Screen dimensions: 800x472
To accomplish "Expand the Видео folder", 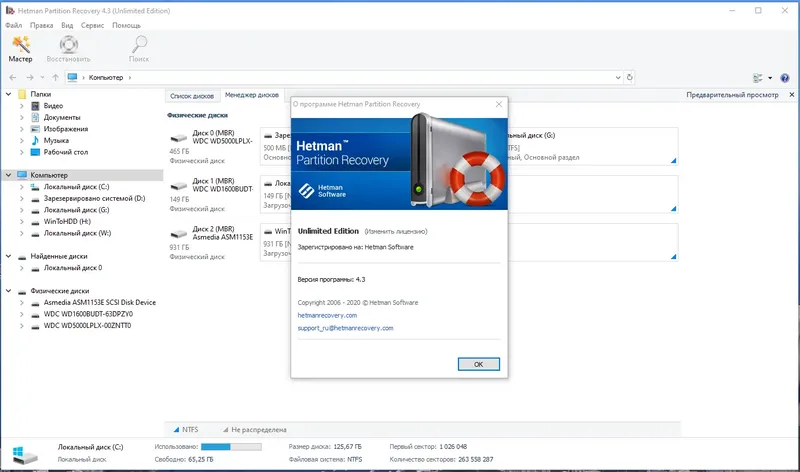I will pyautogui.click(x=21, y=106).
